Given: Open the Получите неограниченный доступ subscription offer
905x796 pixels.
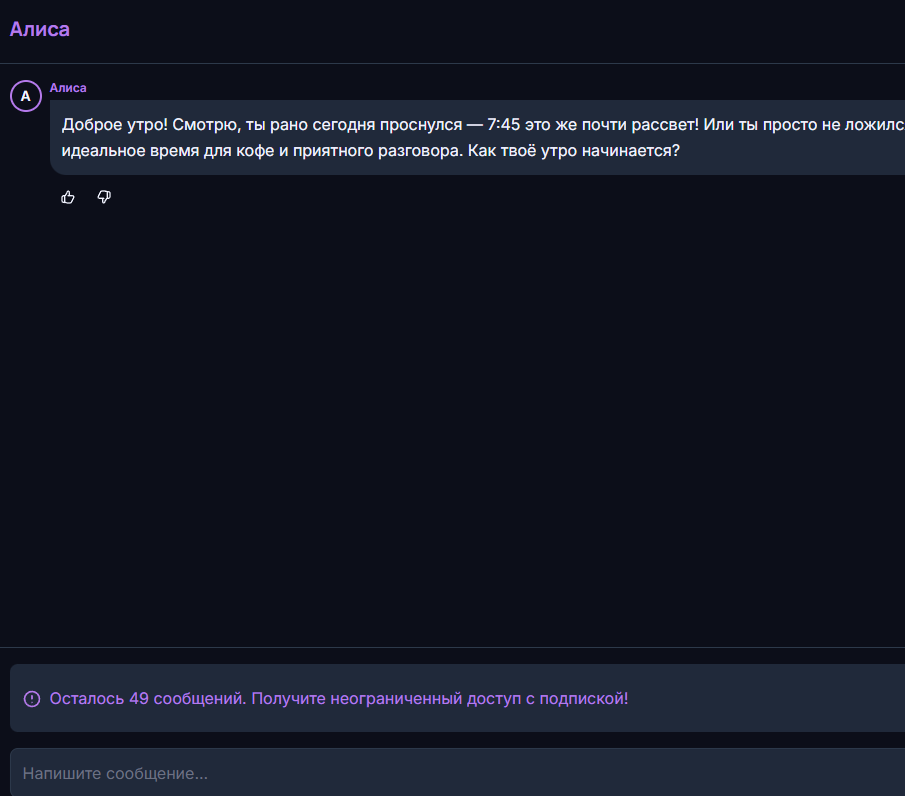Looking at the screenshot, I should pos(440,698).
